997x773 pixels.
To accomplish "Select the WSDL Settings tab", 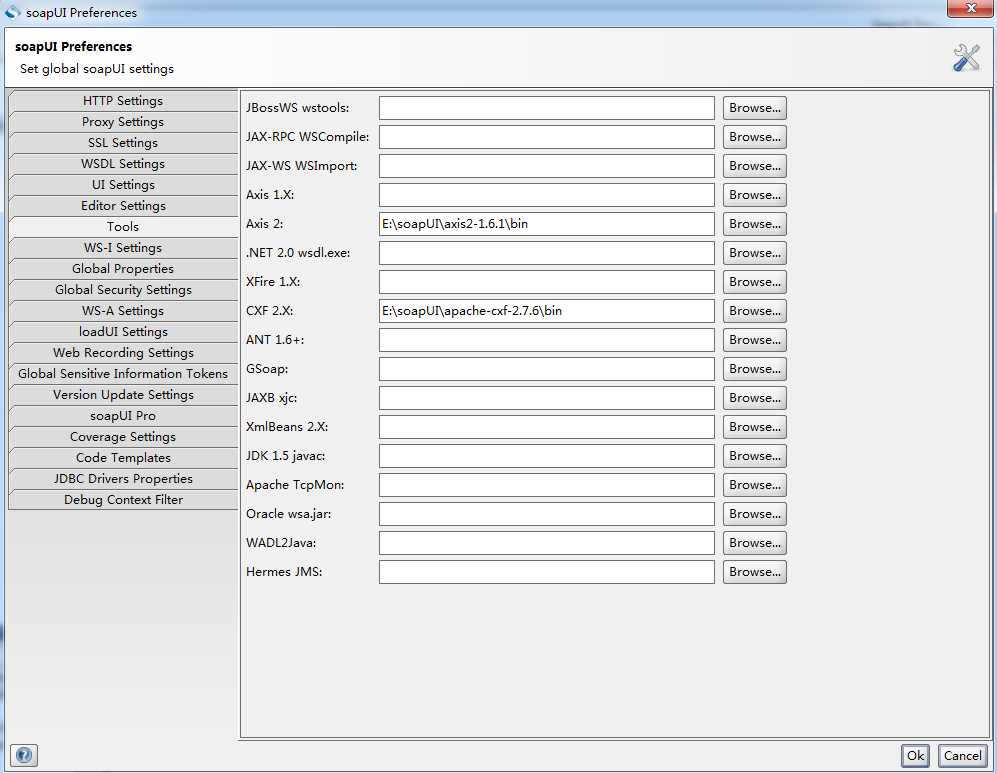I will (x=123, y=163).
